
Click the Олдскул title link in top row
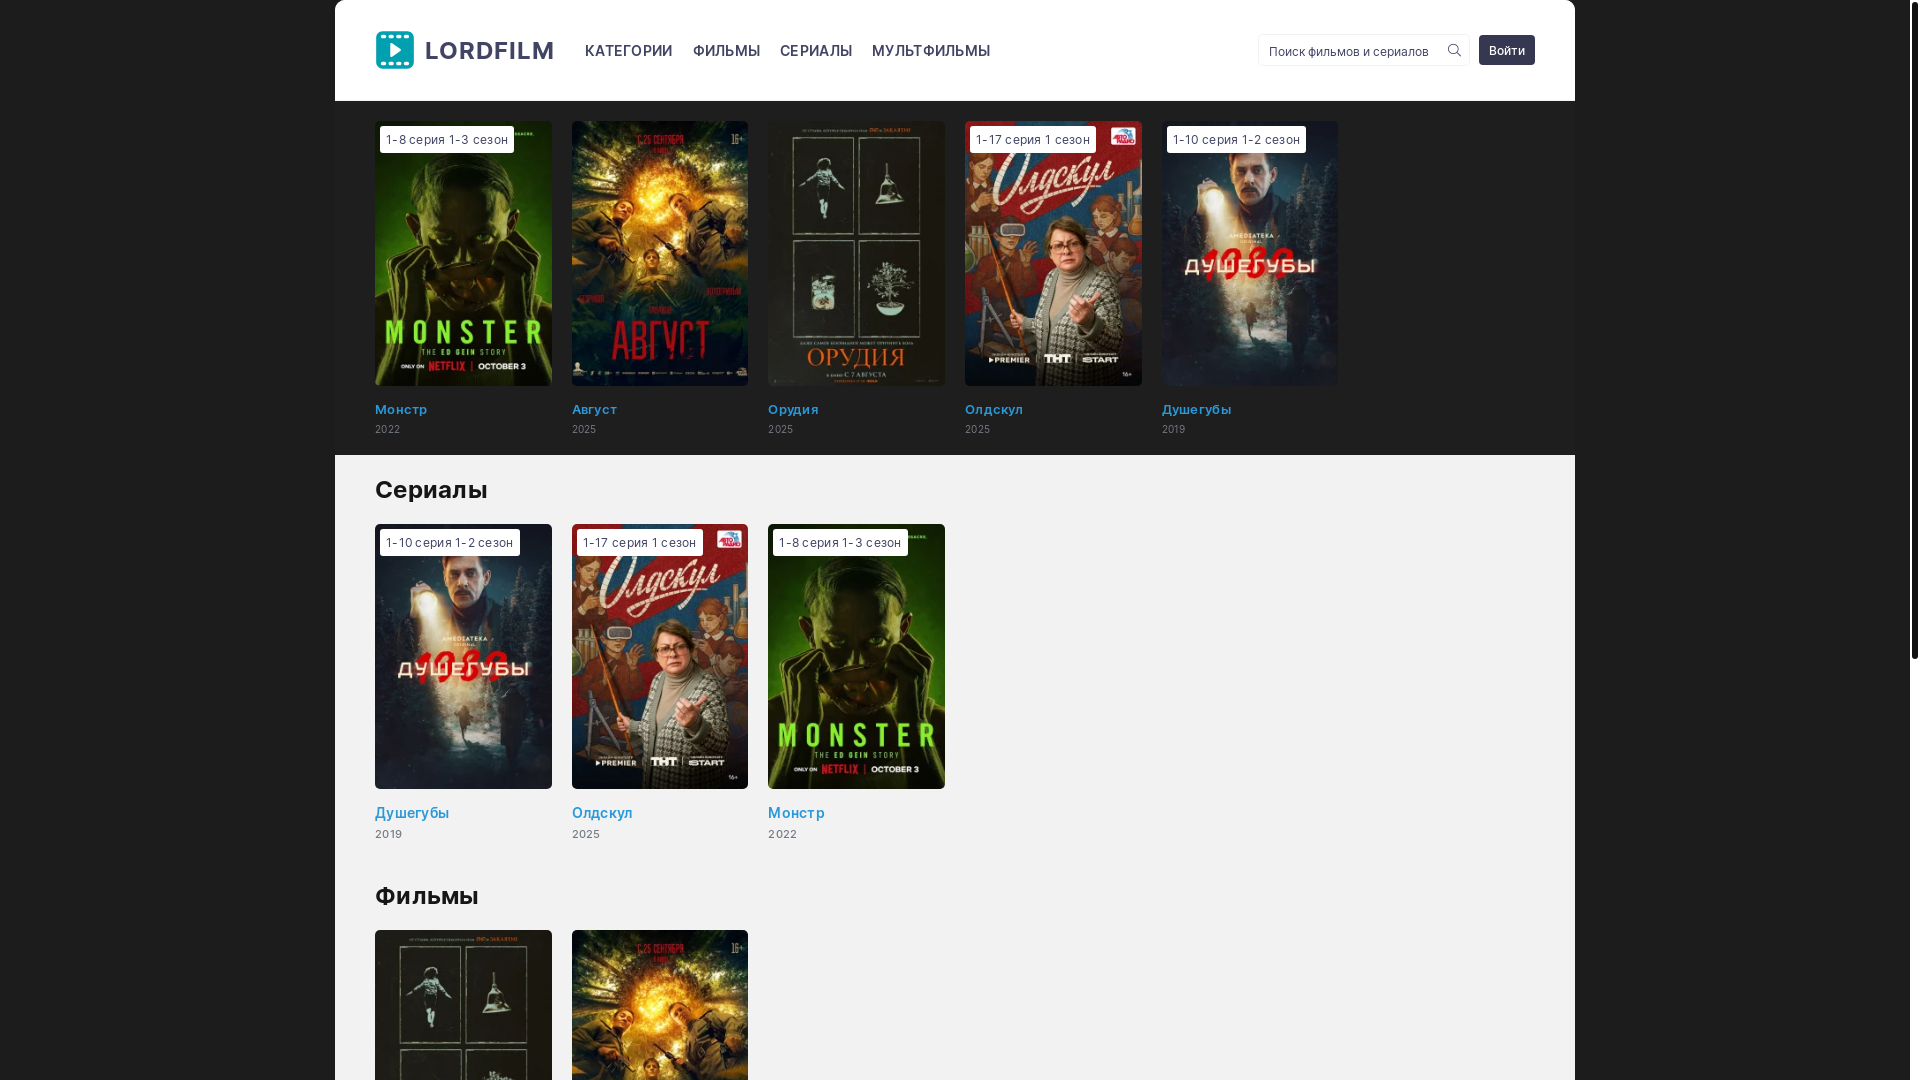(x=994, y=409)
